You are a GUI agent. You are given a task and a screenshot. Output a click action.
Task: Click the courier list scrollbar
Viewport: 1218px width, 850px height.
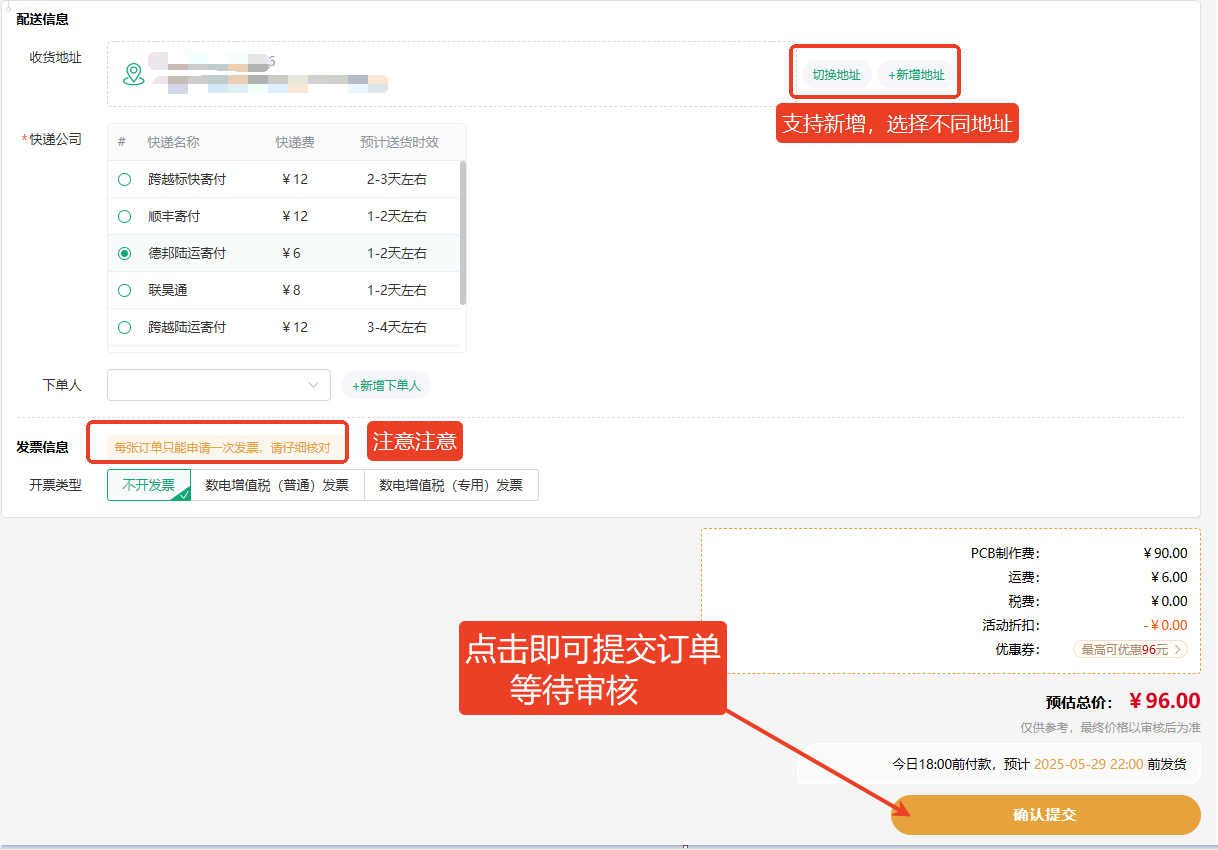pos(462,232)
